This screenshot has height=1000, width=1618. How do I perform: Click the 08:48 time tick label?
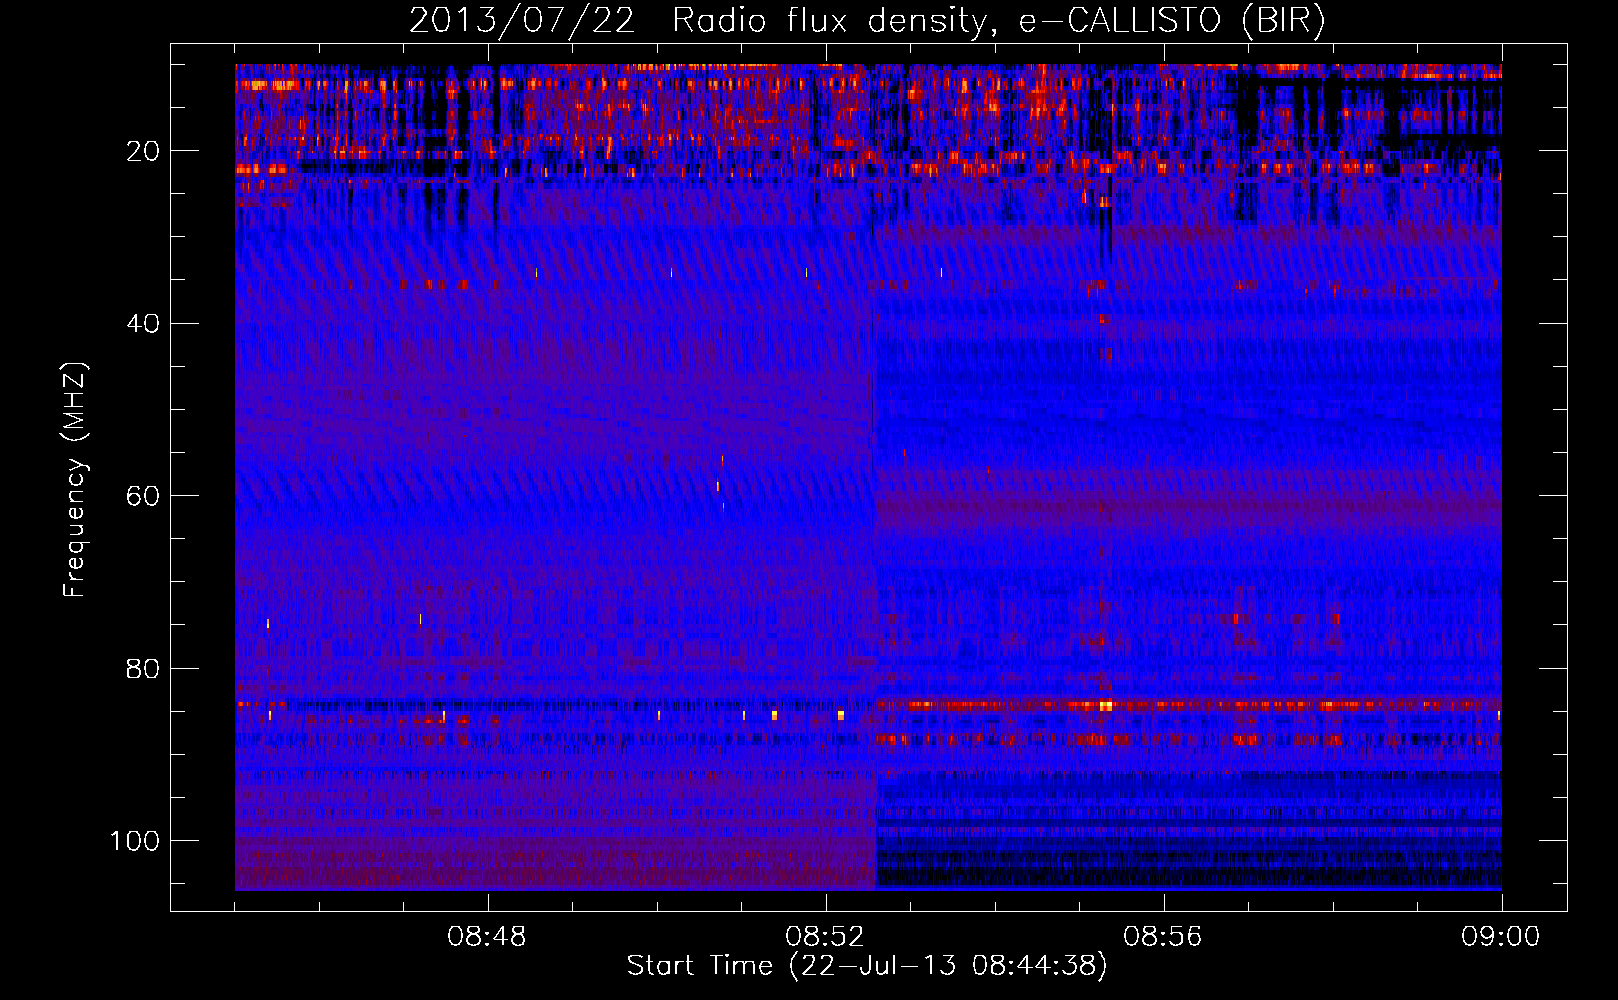487,937
